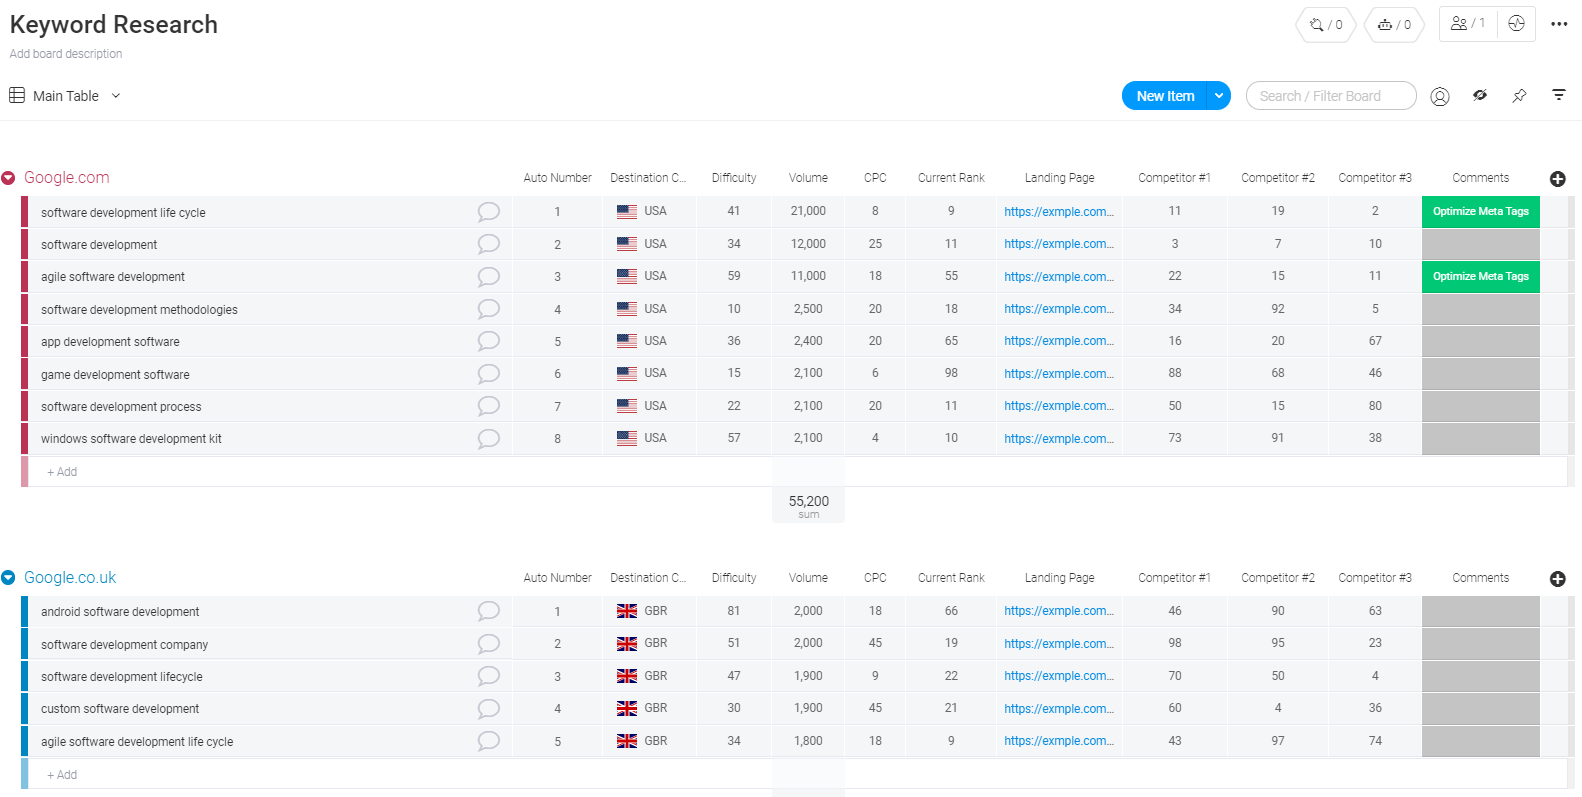Open the automations robot icon
Viewport: 1582px width, 797px height.
point(1394,24)
